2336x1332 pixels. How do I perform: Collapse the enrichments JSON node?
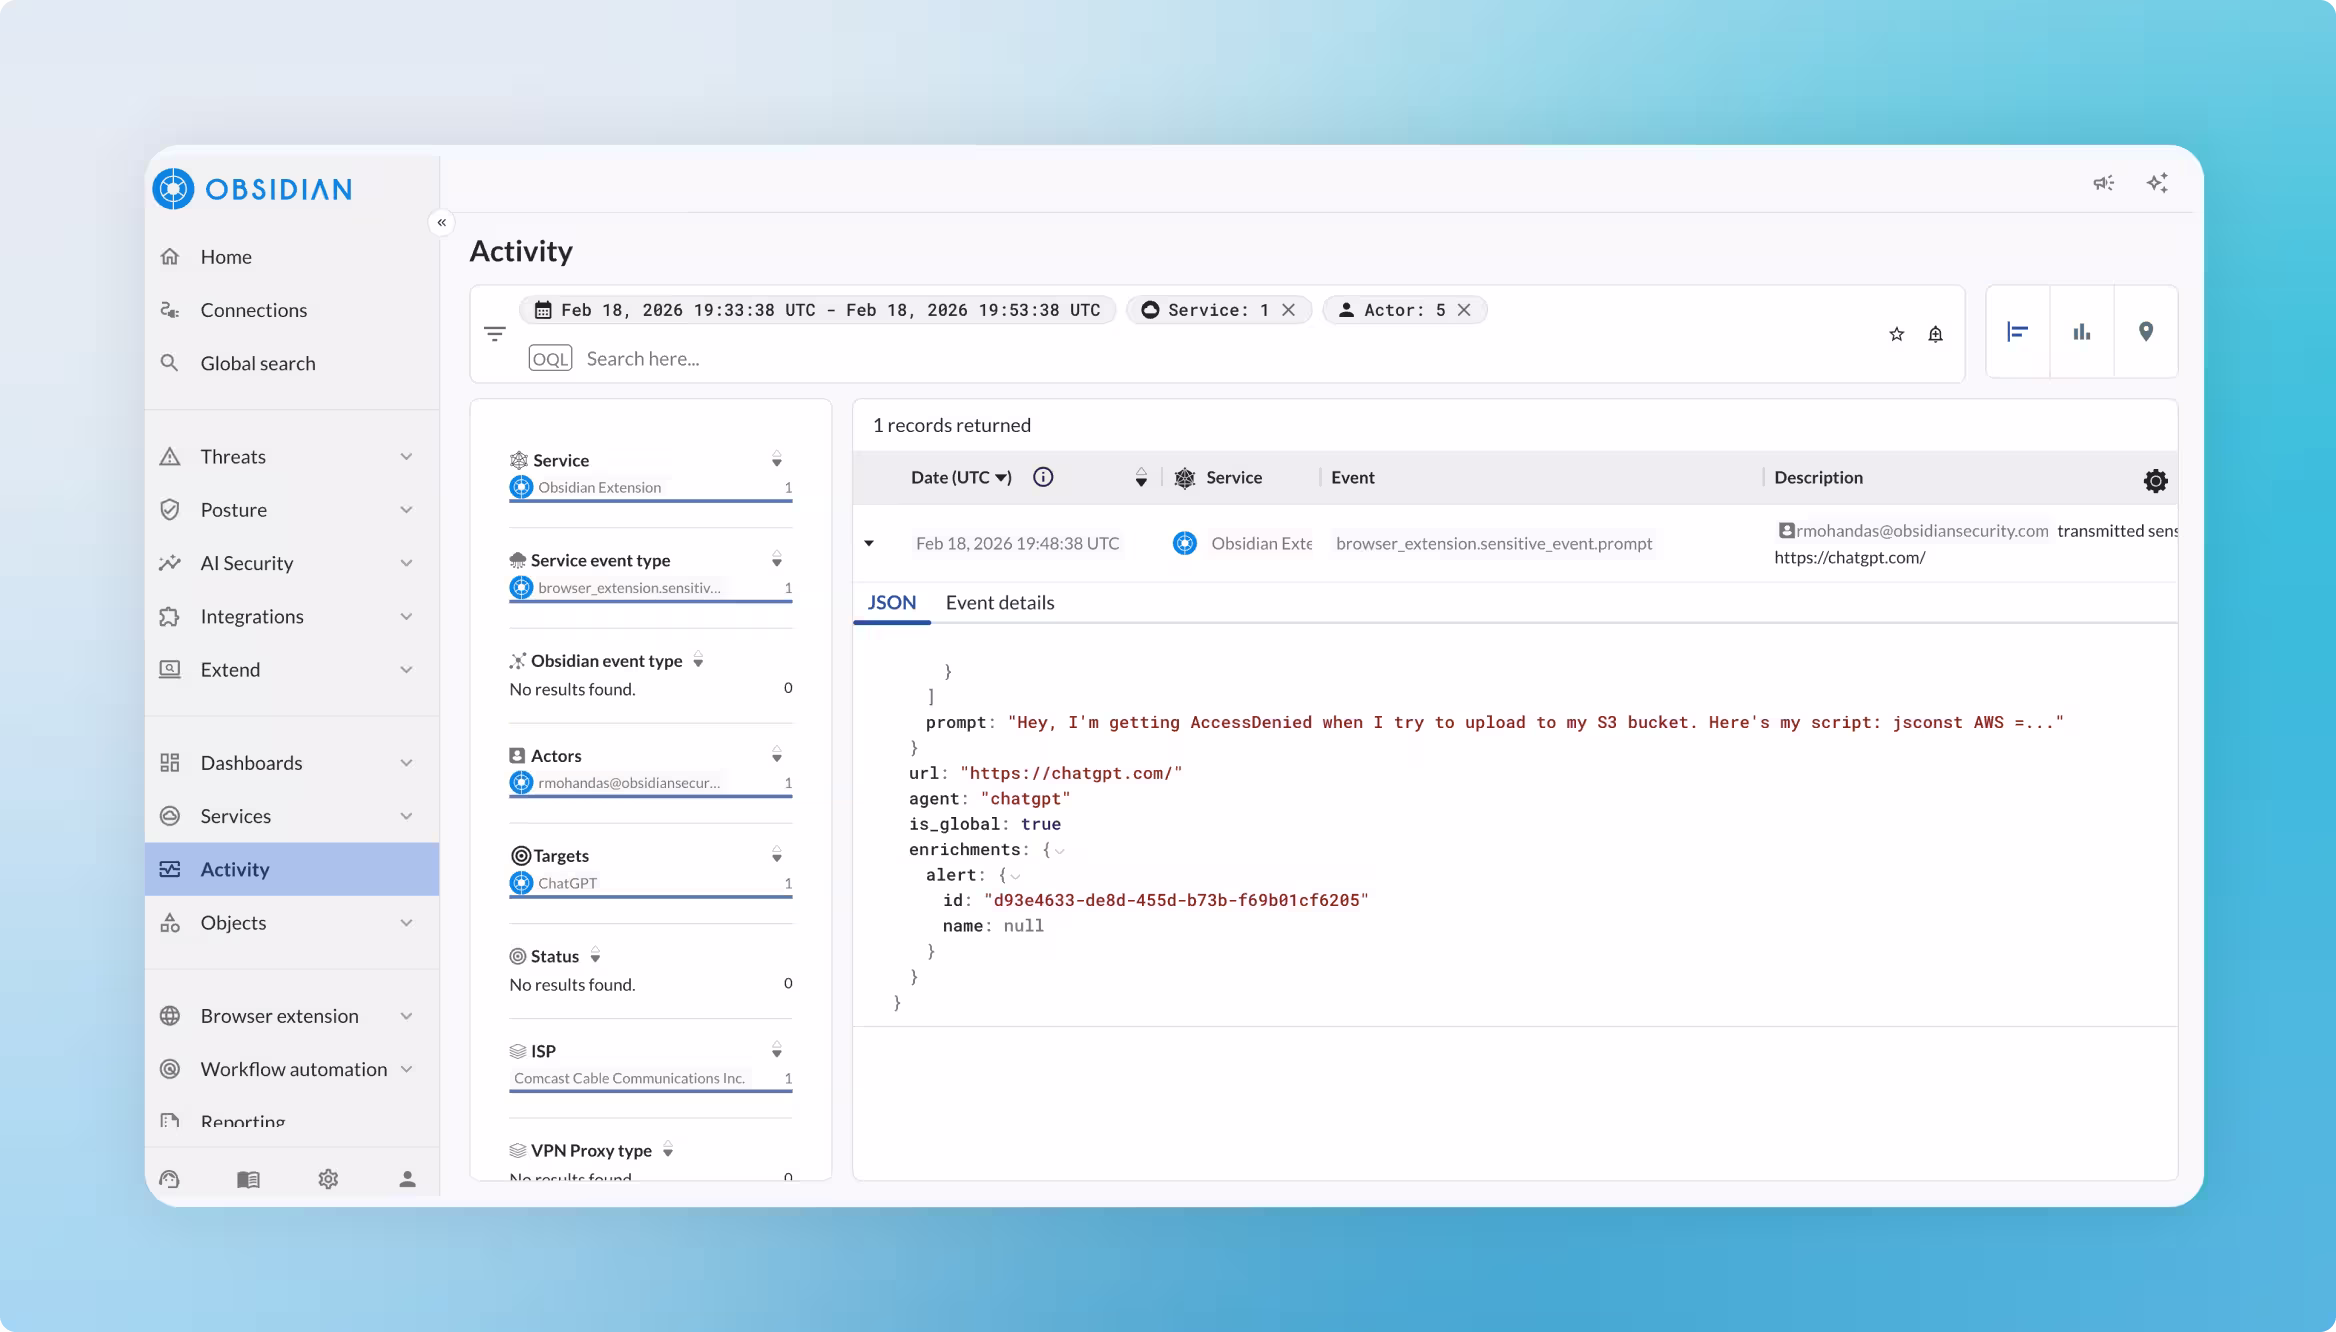point(1061,850)
